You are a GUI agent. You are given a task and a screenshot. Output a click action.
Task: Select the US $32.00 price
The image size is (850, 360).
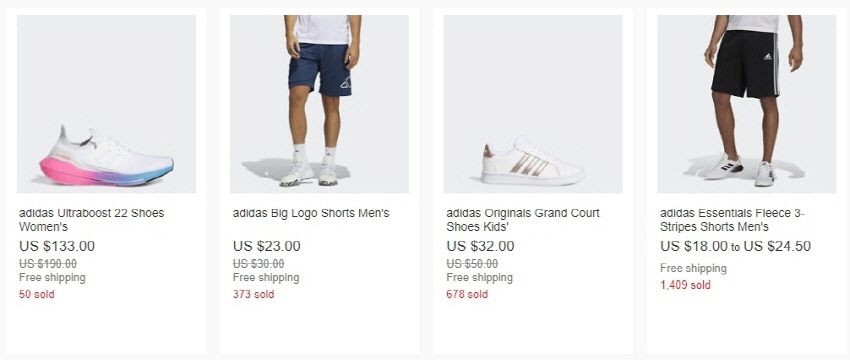coord(480,246)
